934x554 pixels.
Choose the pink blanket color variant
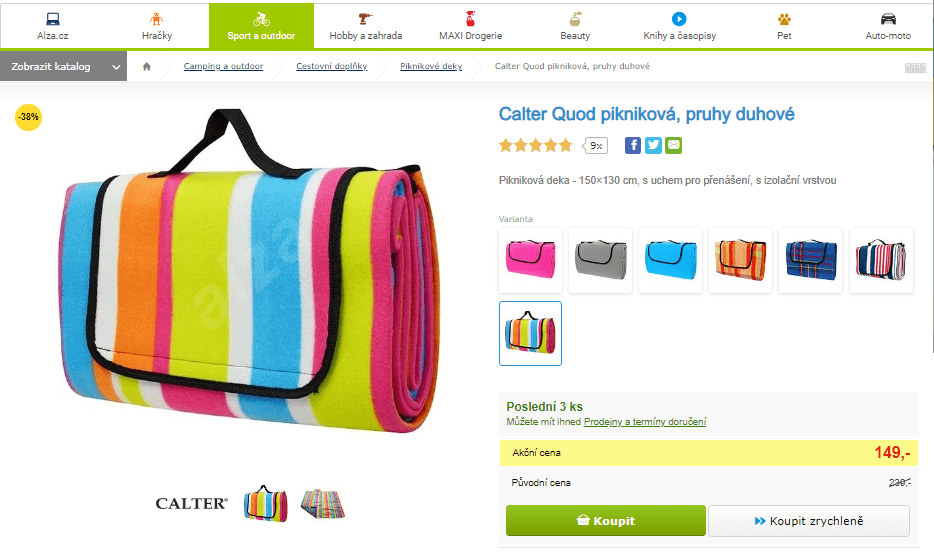[x=530, y=260]
